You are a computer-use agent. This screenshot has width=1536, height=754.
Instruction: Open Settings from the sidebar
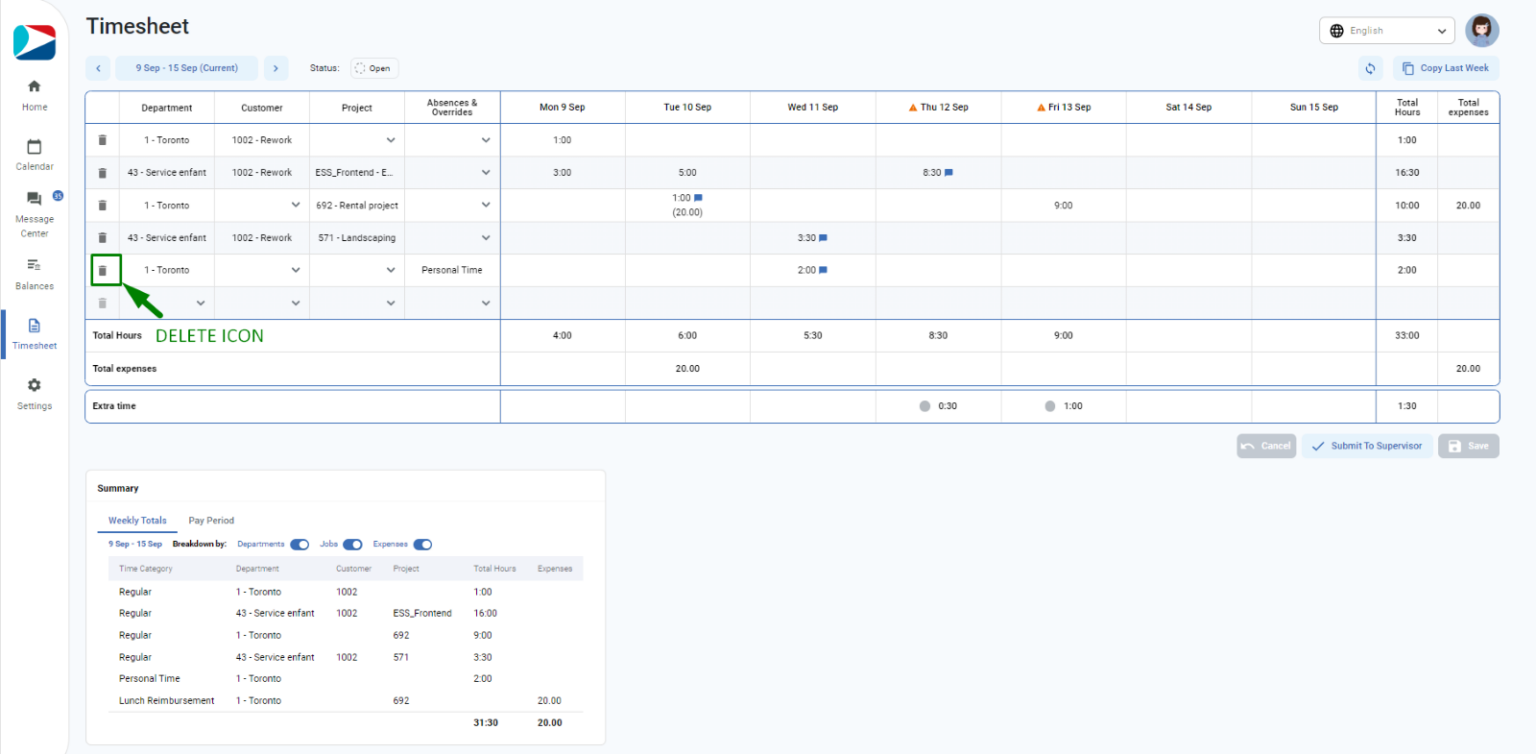tap(34, 394)
